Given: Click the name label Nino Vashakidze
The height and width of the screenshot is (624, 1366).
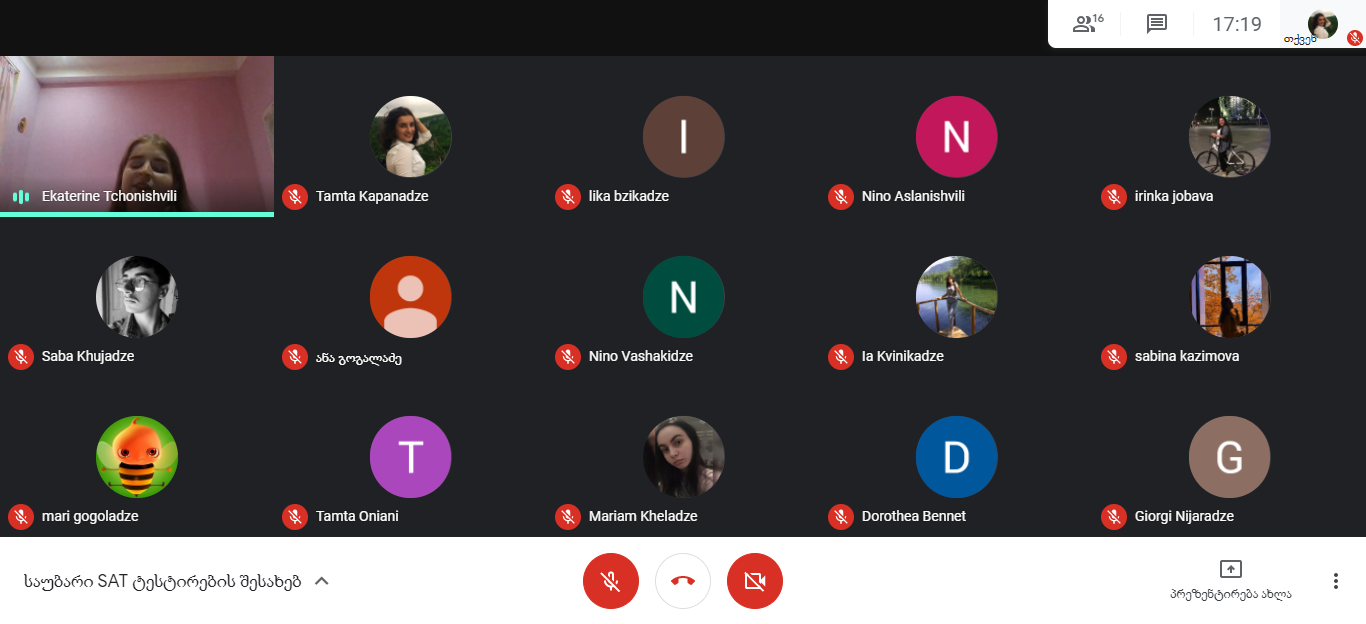Looking at the screenshot, I should click(x=641, y=356).
